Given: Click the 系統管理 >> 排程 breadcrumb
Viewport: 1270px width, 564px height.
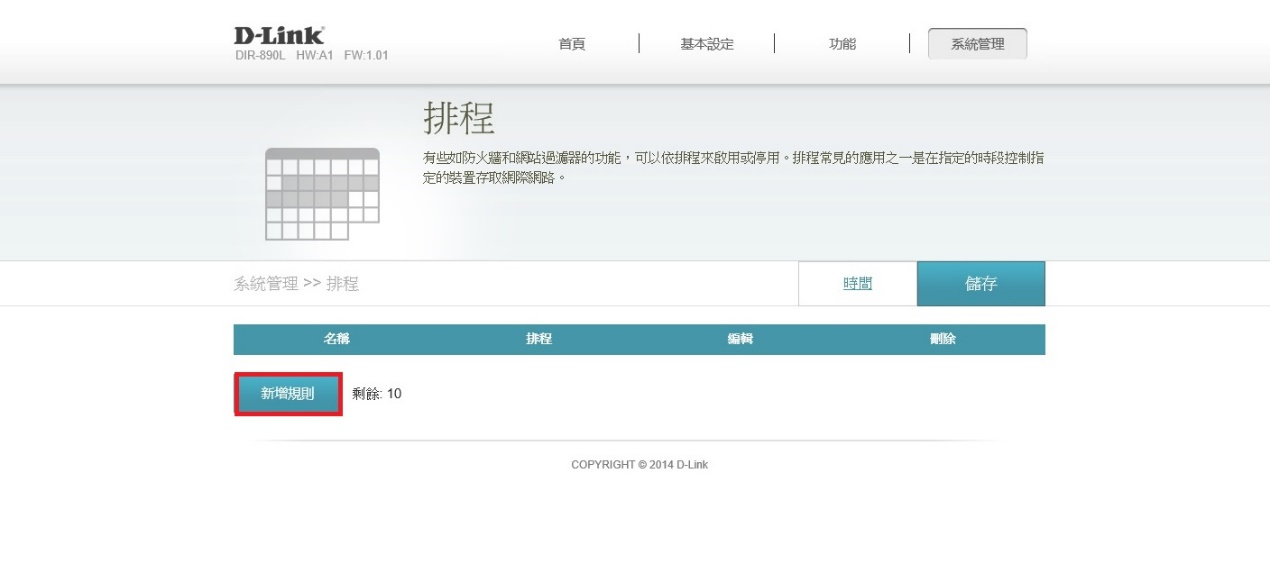Looking at the screenshot, I should pyautogui.click(x=296, y=284).
